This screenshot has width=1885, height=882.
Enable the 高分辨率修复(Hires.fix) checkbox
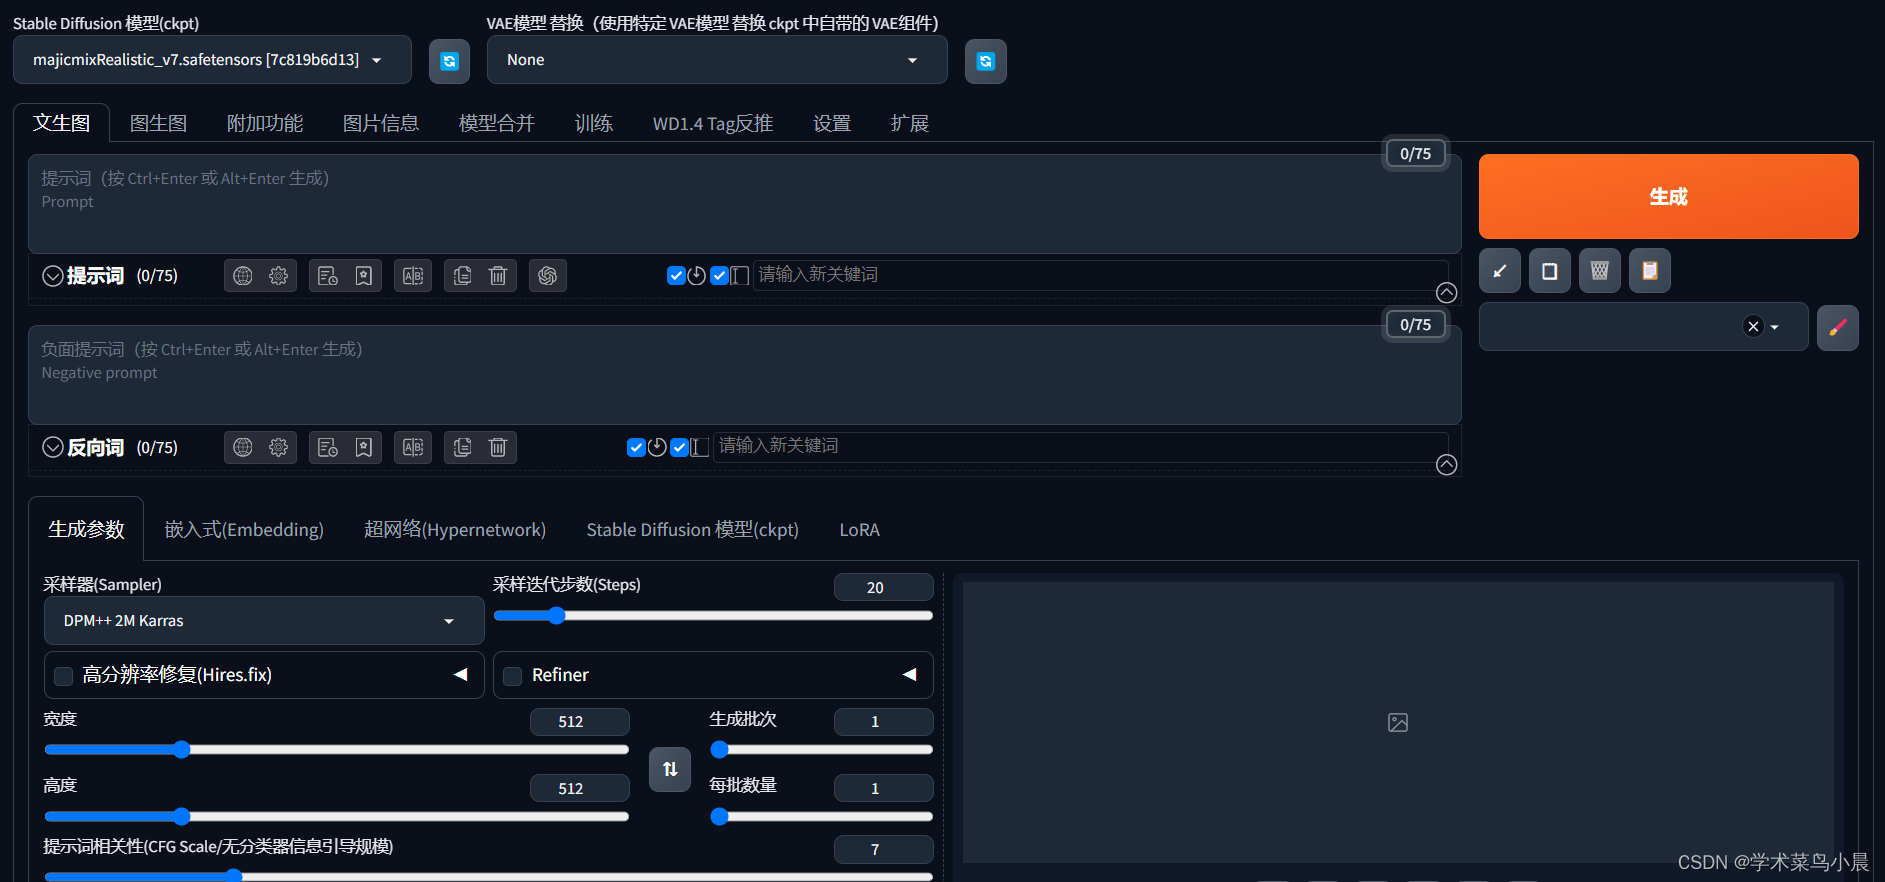coord(64,676)
